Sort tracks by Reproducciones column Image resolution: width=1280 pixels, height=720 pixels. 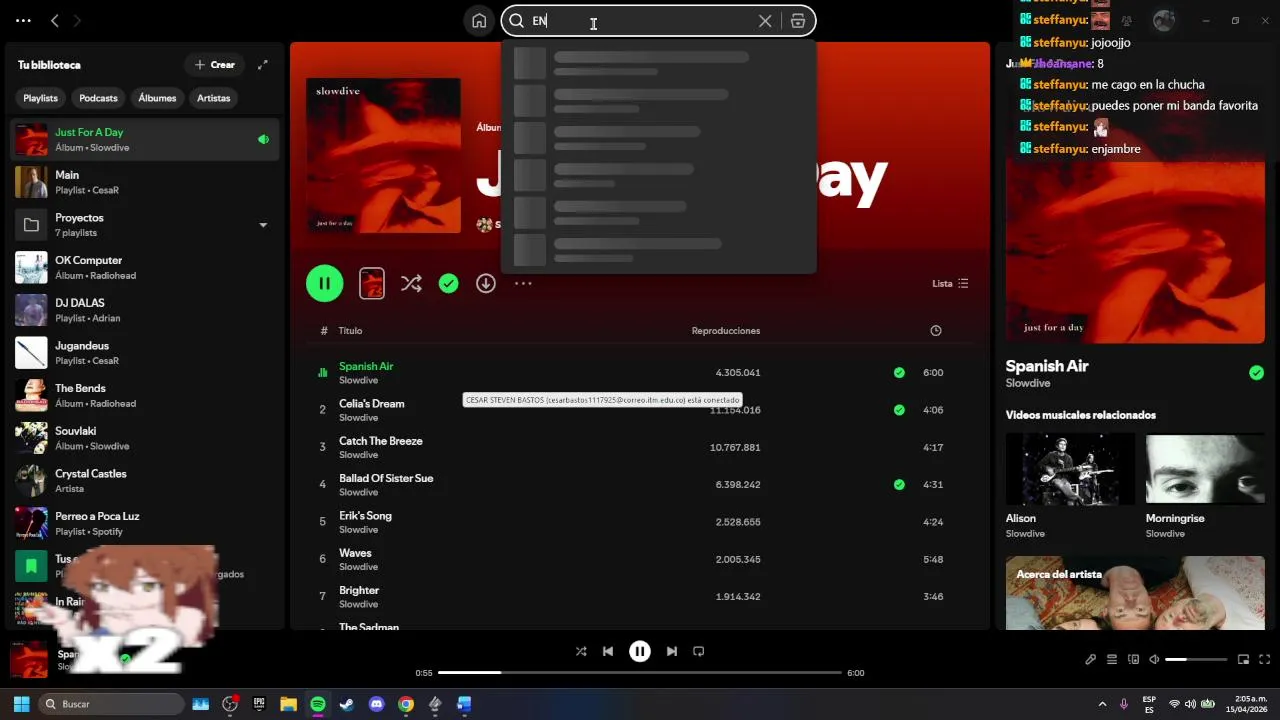tap(726, 331)
